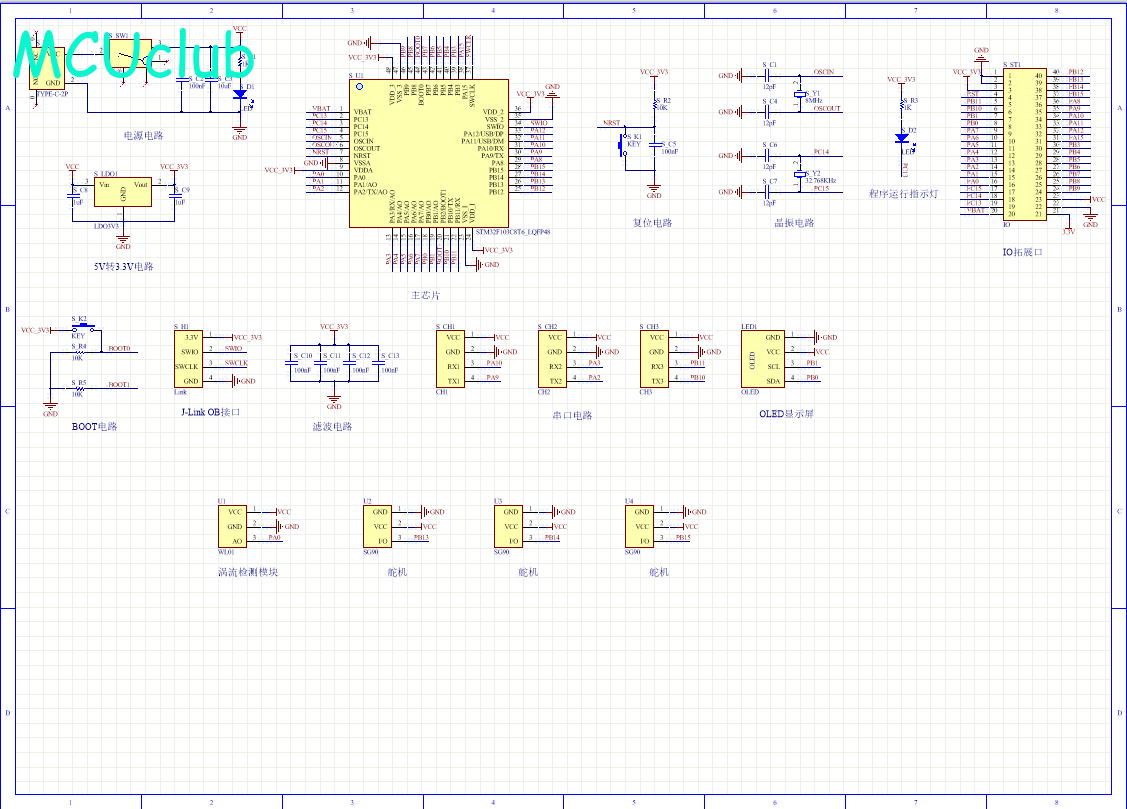Click the '串口电路' section label
The image size is (1127, 809).
point(573,415)
